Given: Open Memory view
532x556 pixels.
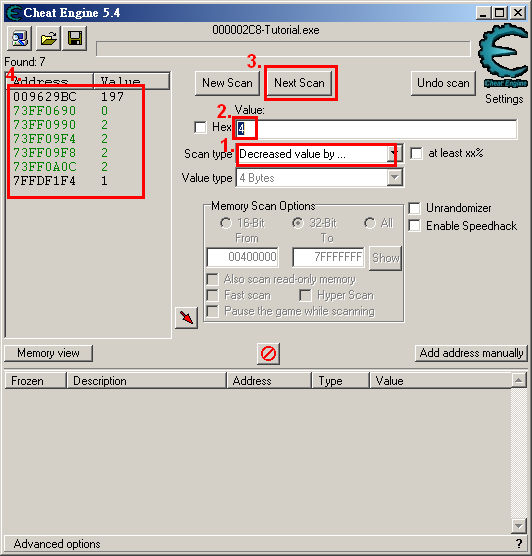Looking at the screenshot, I should (48, 353).
